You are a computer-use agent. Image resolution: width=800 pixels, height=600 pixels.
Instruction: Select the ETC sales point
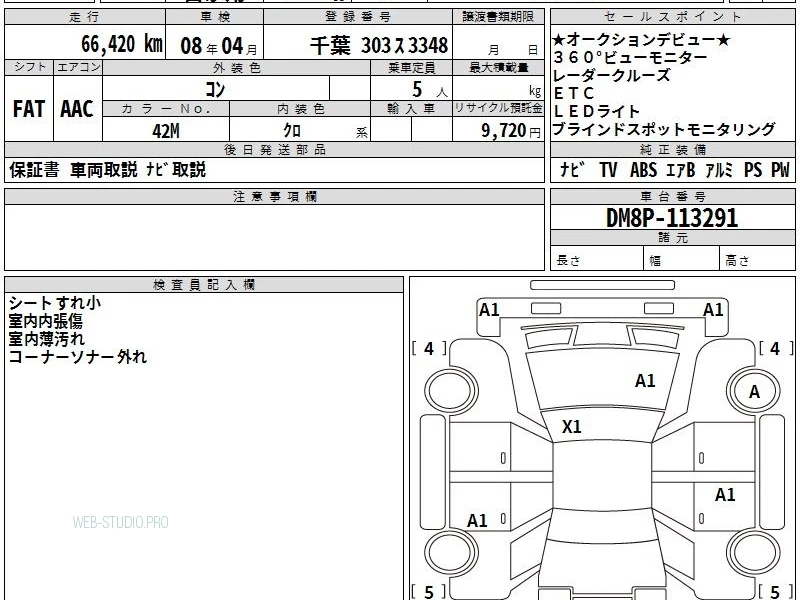tap(573, 93)
